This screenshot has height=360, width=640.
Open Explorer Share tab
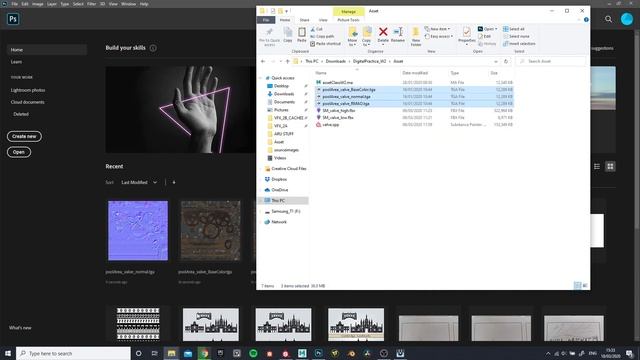[x=304, y=20]
